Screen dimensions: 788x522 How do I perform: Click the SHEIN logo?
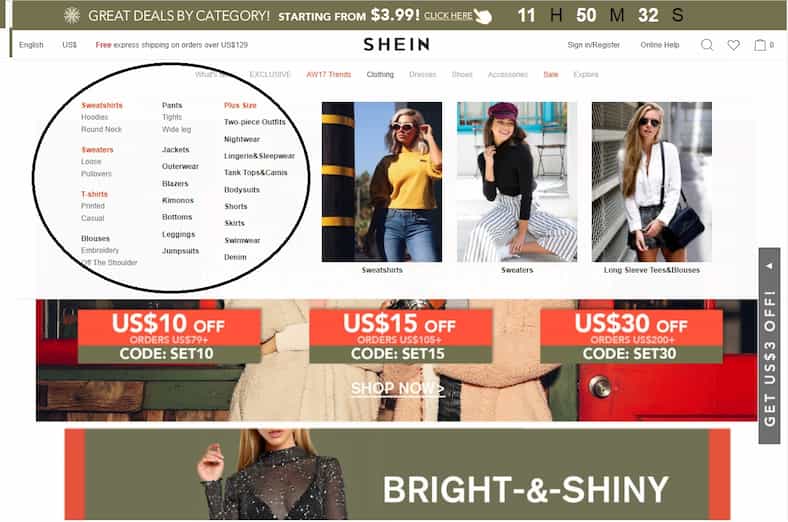[397, 44]
